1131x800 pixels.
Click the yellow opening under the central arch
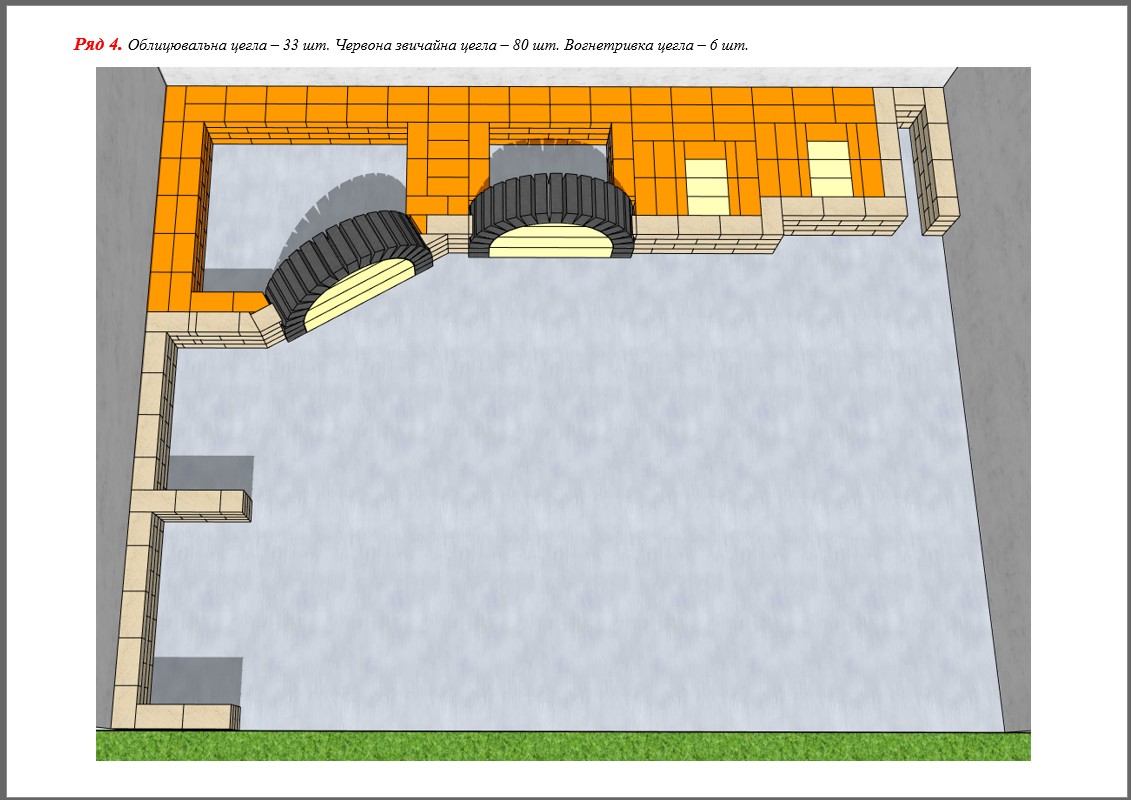553,239
